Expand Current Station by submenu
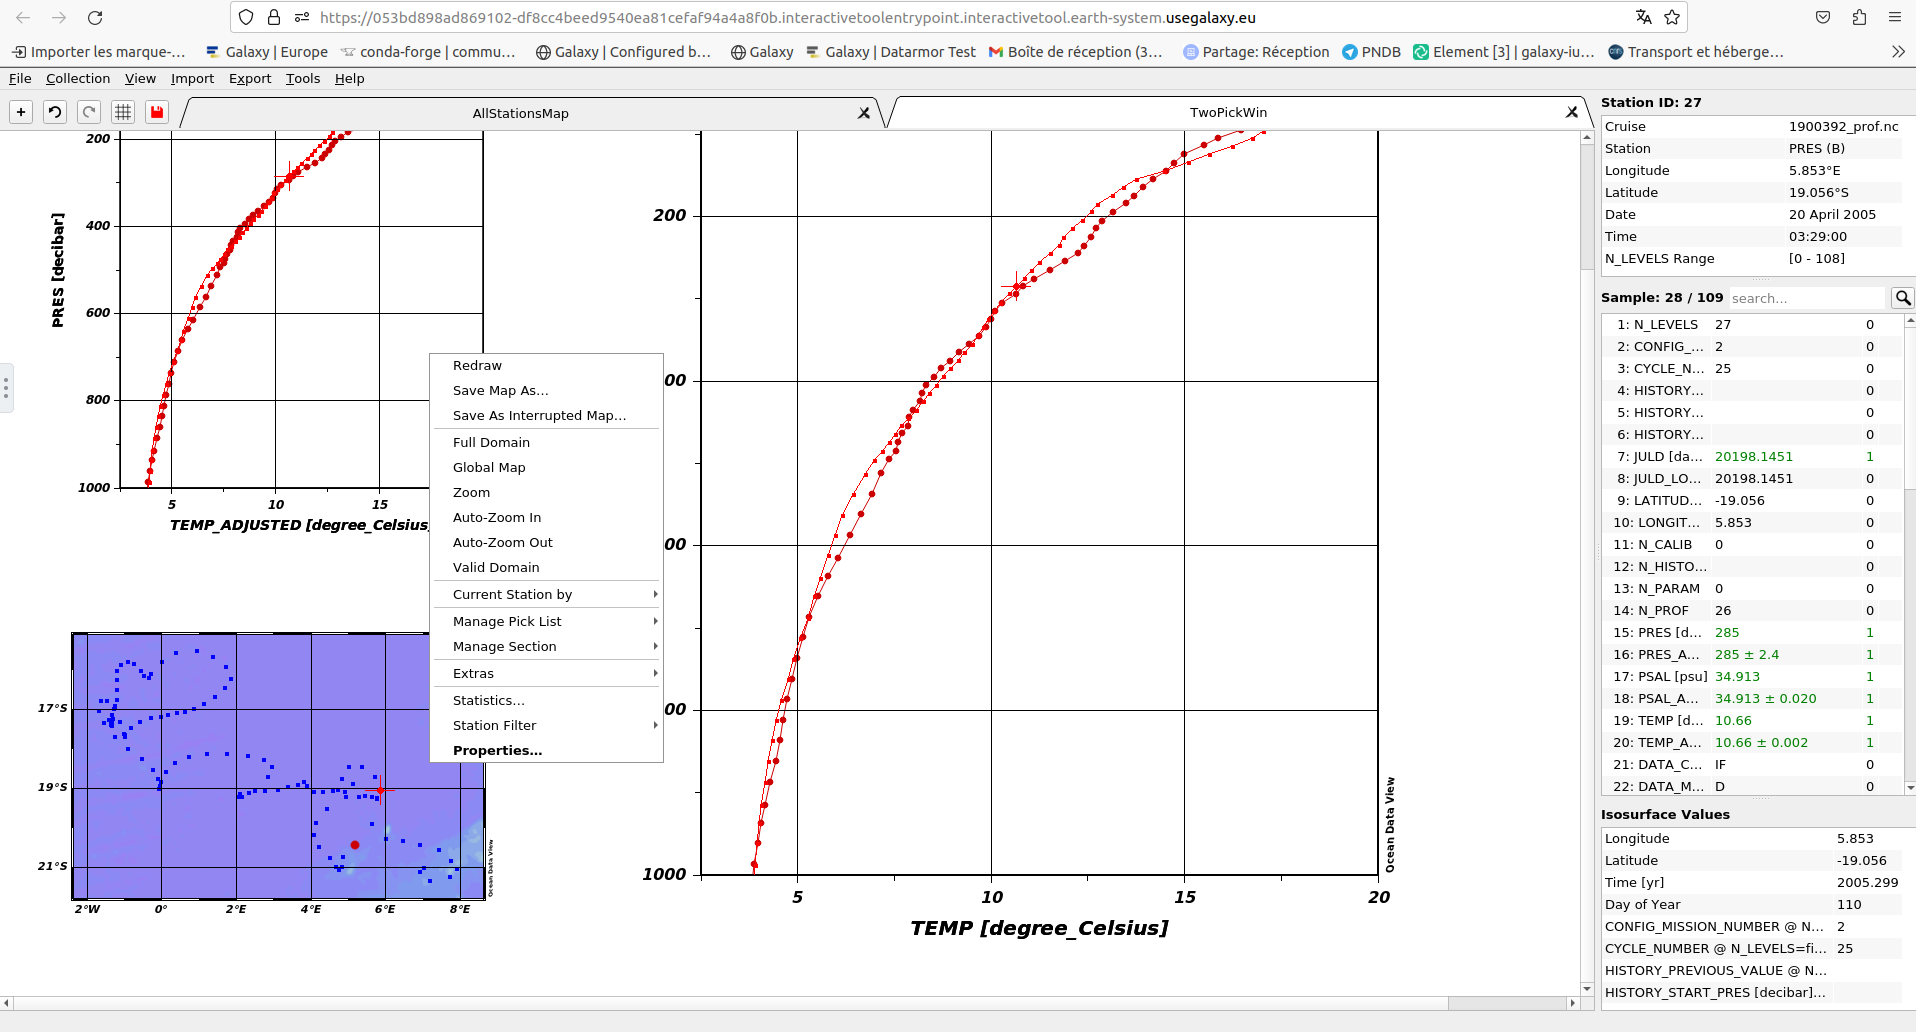 click(x=546, y=595)
